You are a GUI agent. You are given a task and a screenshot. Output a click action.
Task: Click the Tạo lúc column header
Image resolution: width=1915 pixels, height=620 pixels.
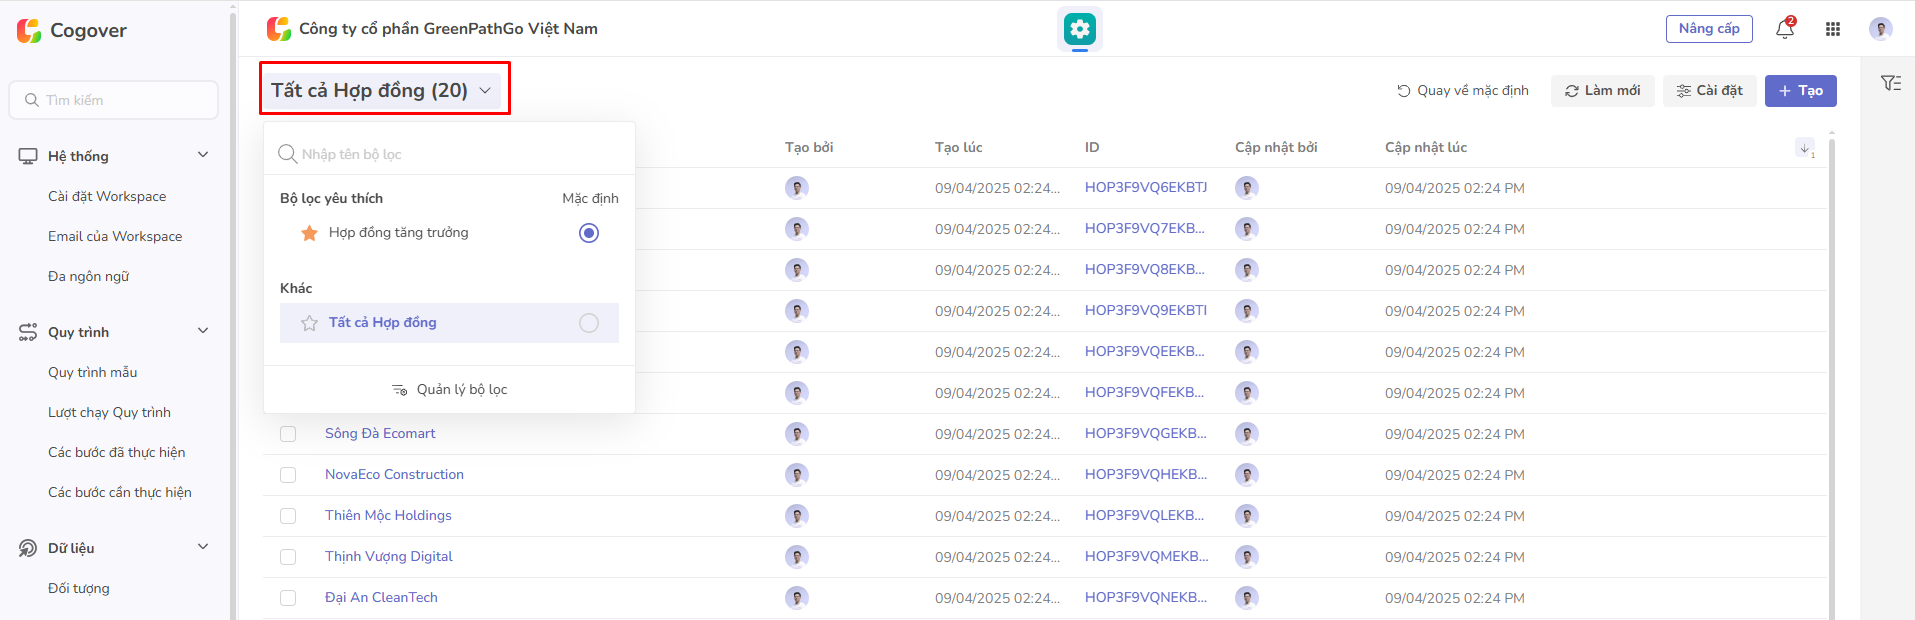click(959, 148)
